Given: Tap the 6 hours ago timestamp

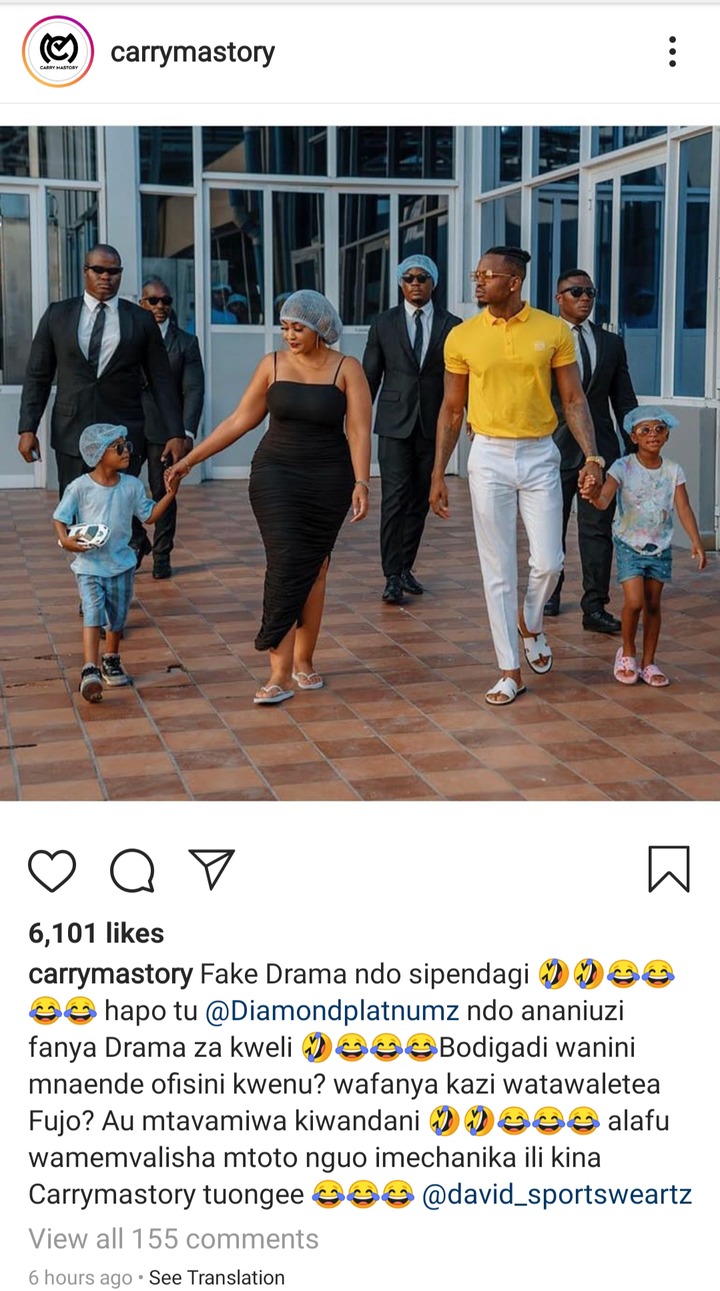Looking at the screenshot, I should (x=80, y=1278).
